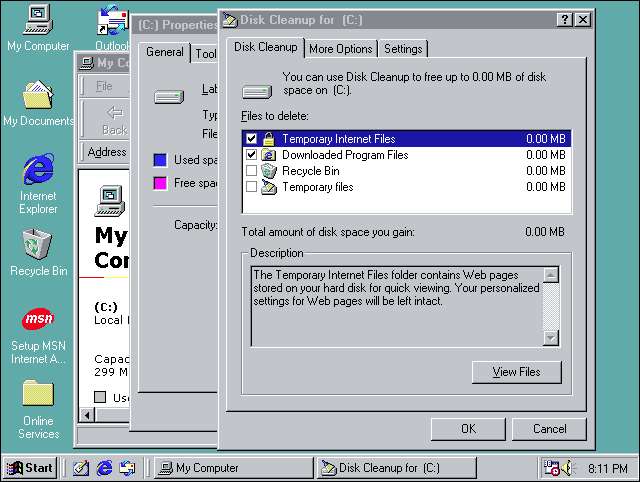Viewport: 640px width, 482px height.
Task: Click the View Files button
Action: point(517,372)
